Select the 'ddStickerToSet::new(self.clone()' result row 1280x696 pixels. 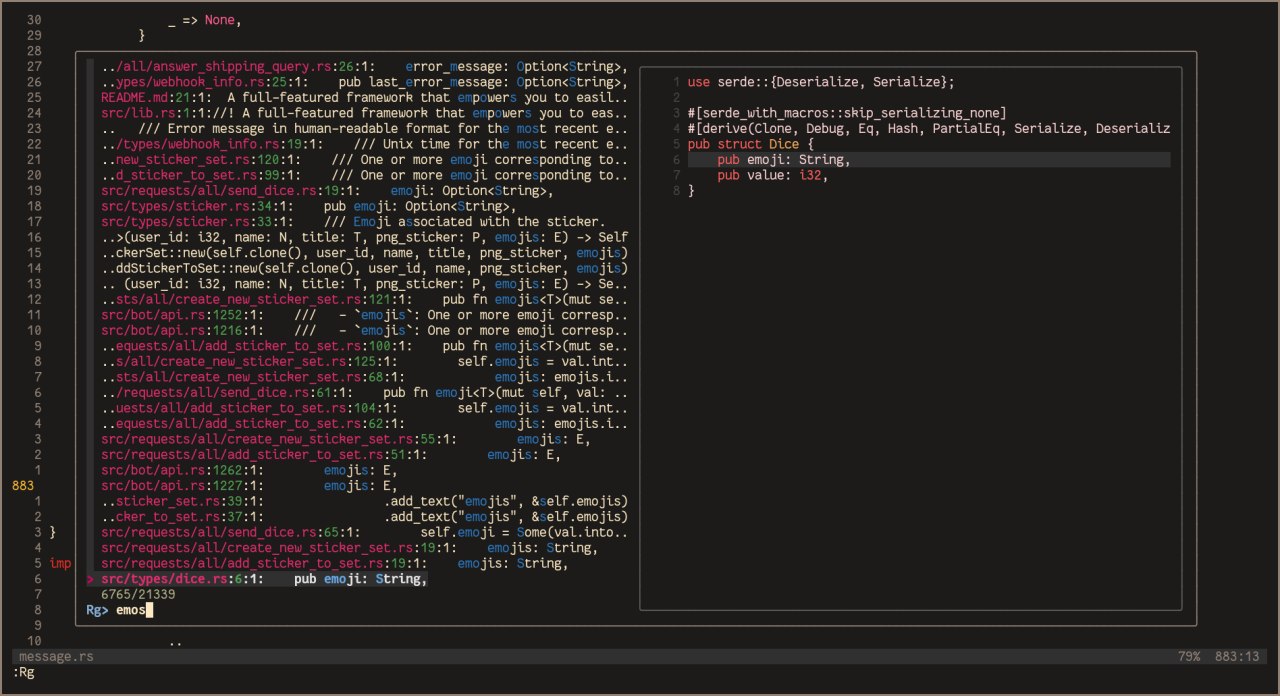tap(365, 268)
